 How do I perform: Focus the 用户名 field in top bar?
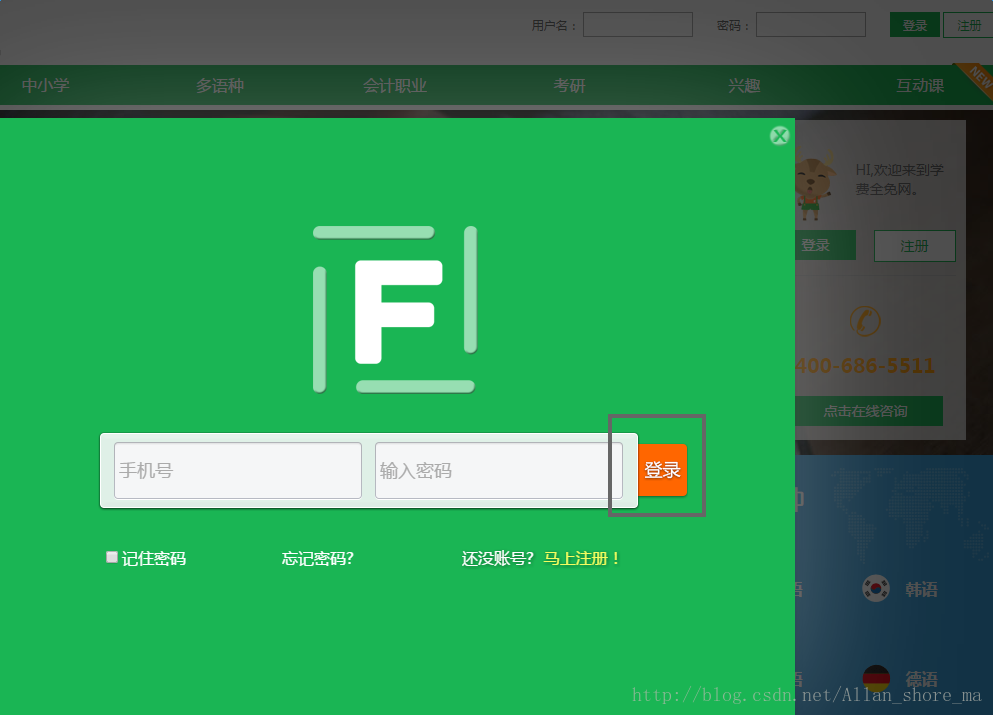point(638,25)
